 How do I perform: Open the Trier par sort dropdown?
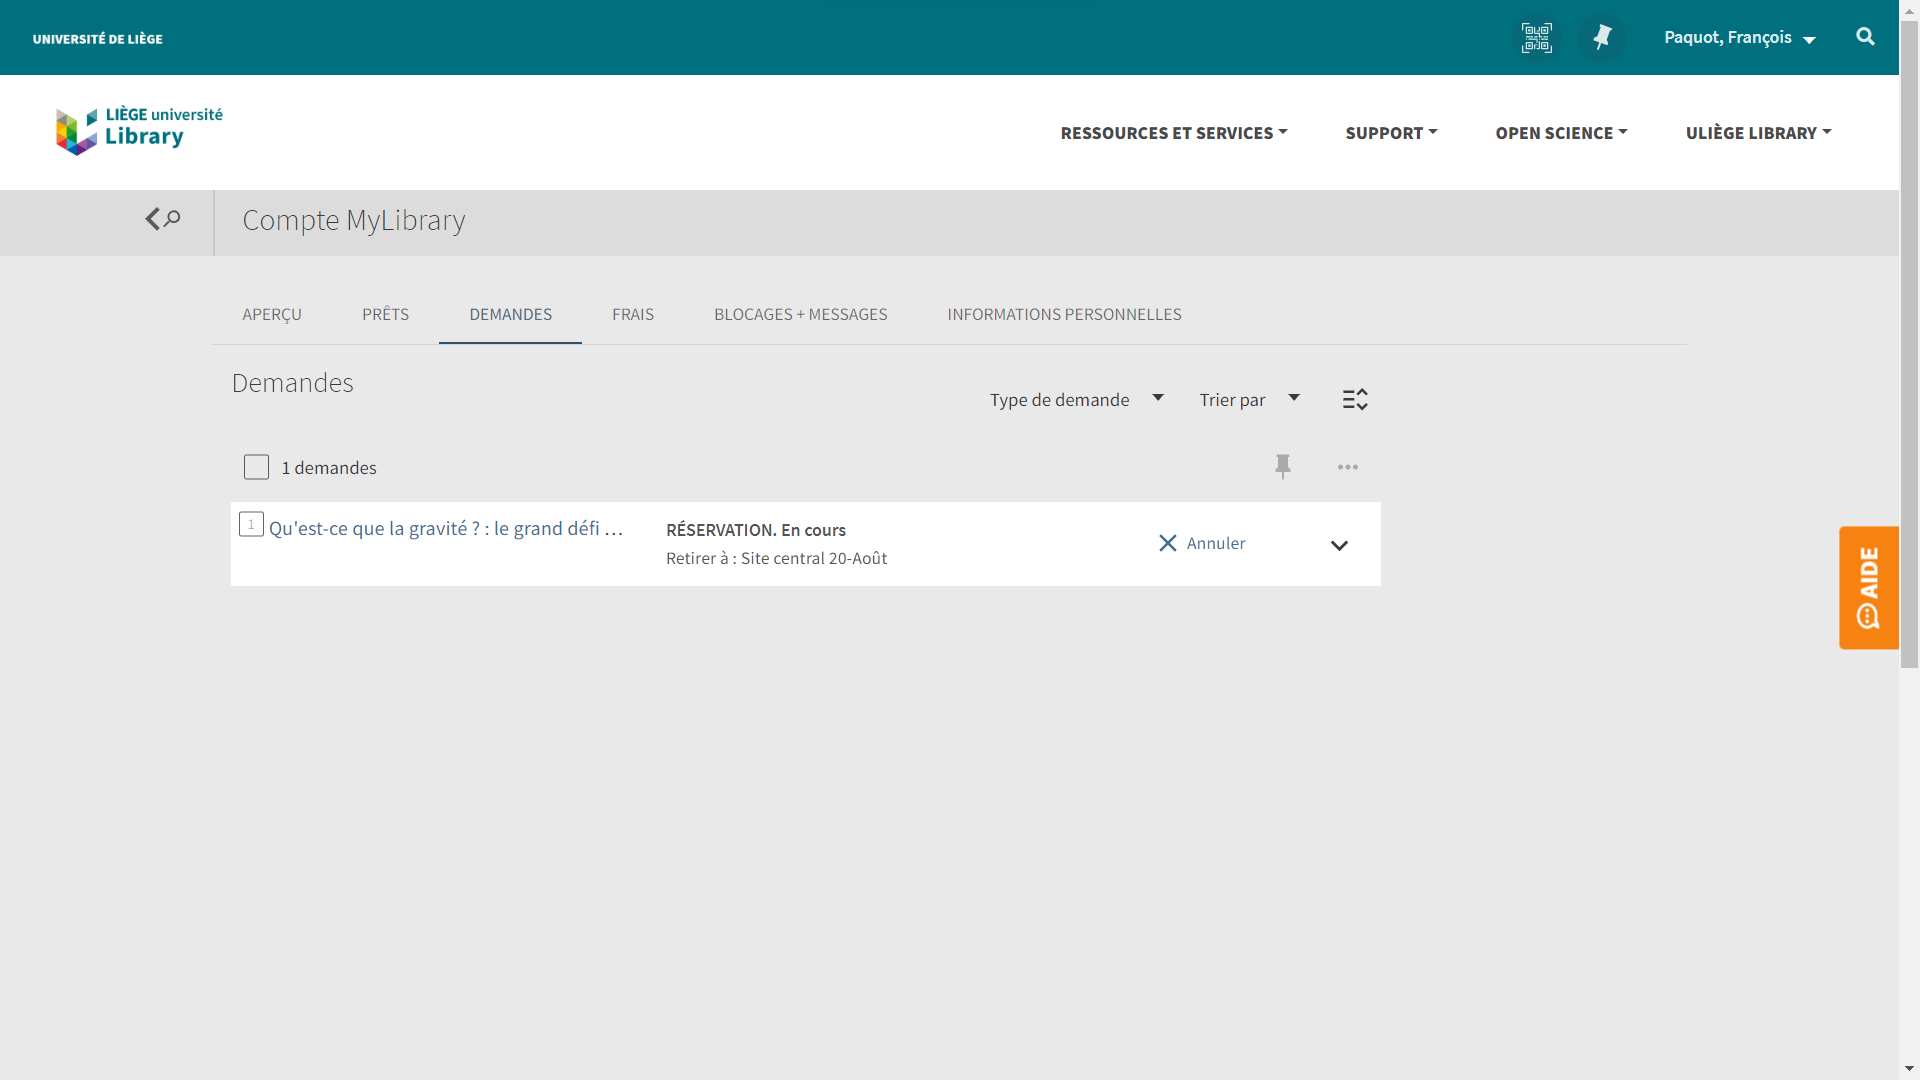(x=1250, y=399)
